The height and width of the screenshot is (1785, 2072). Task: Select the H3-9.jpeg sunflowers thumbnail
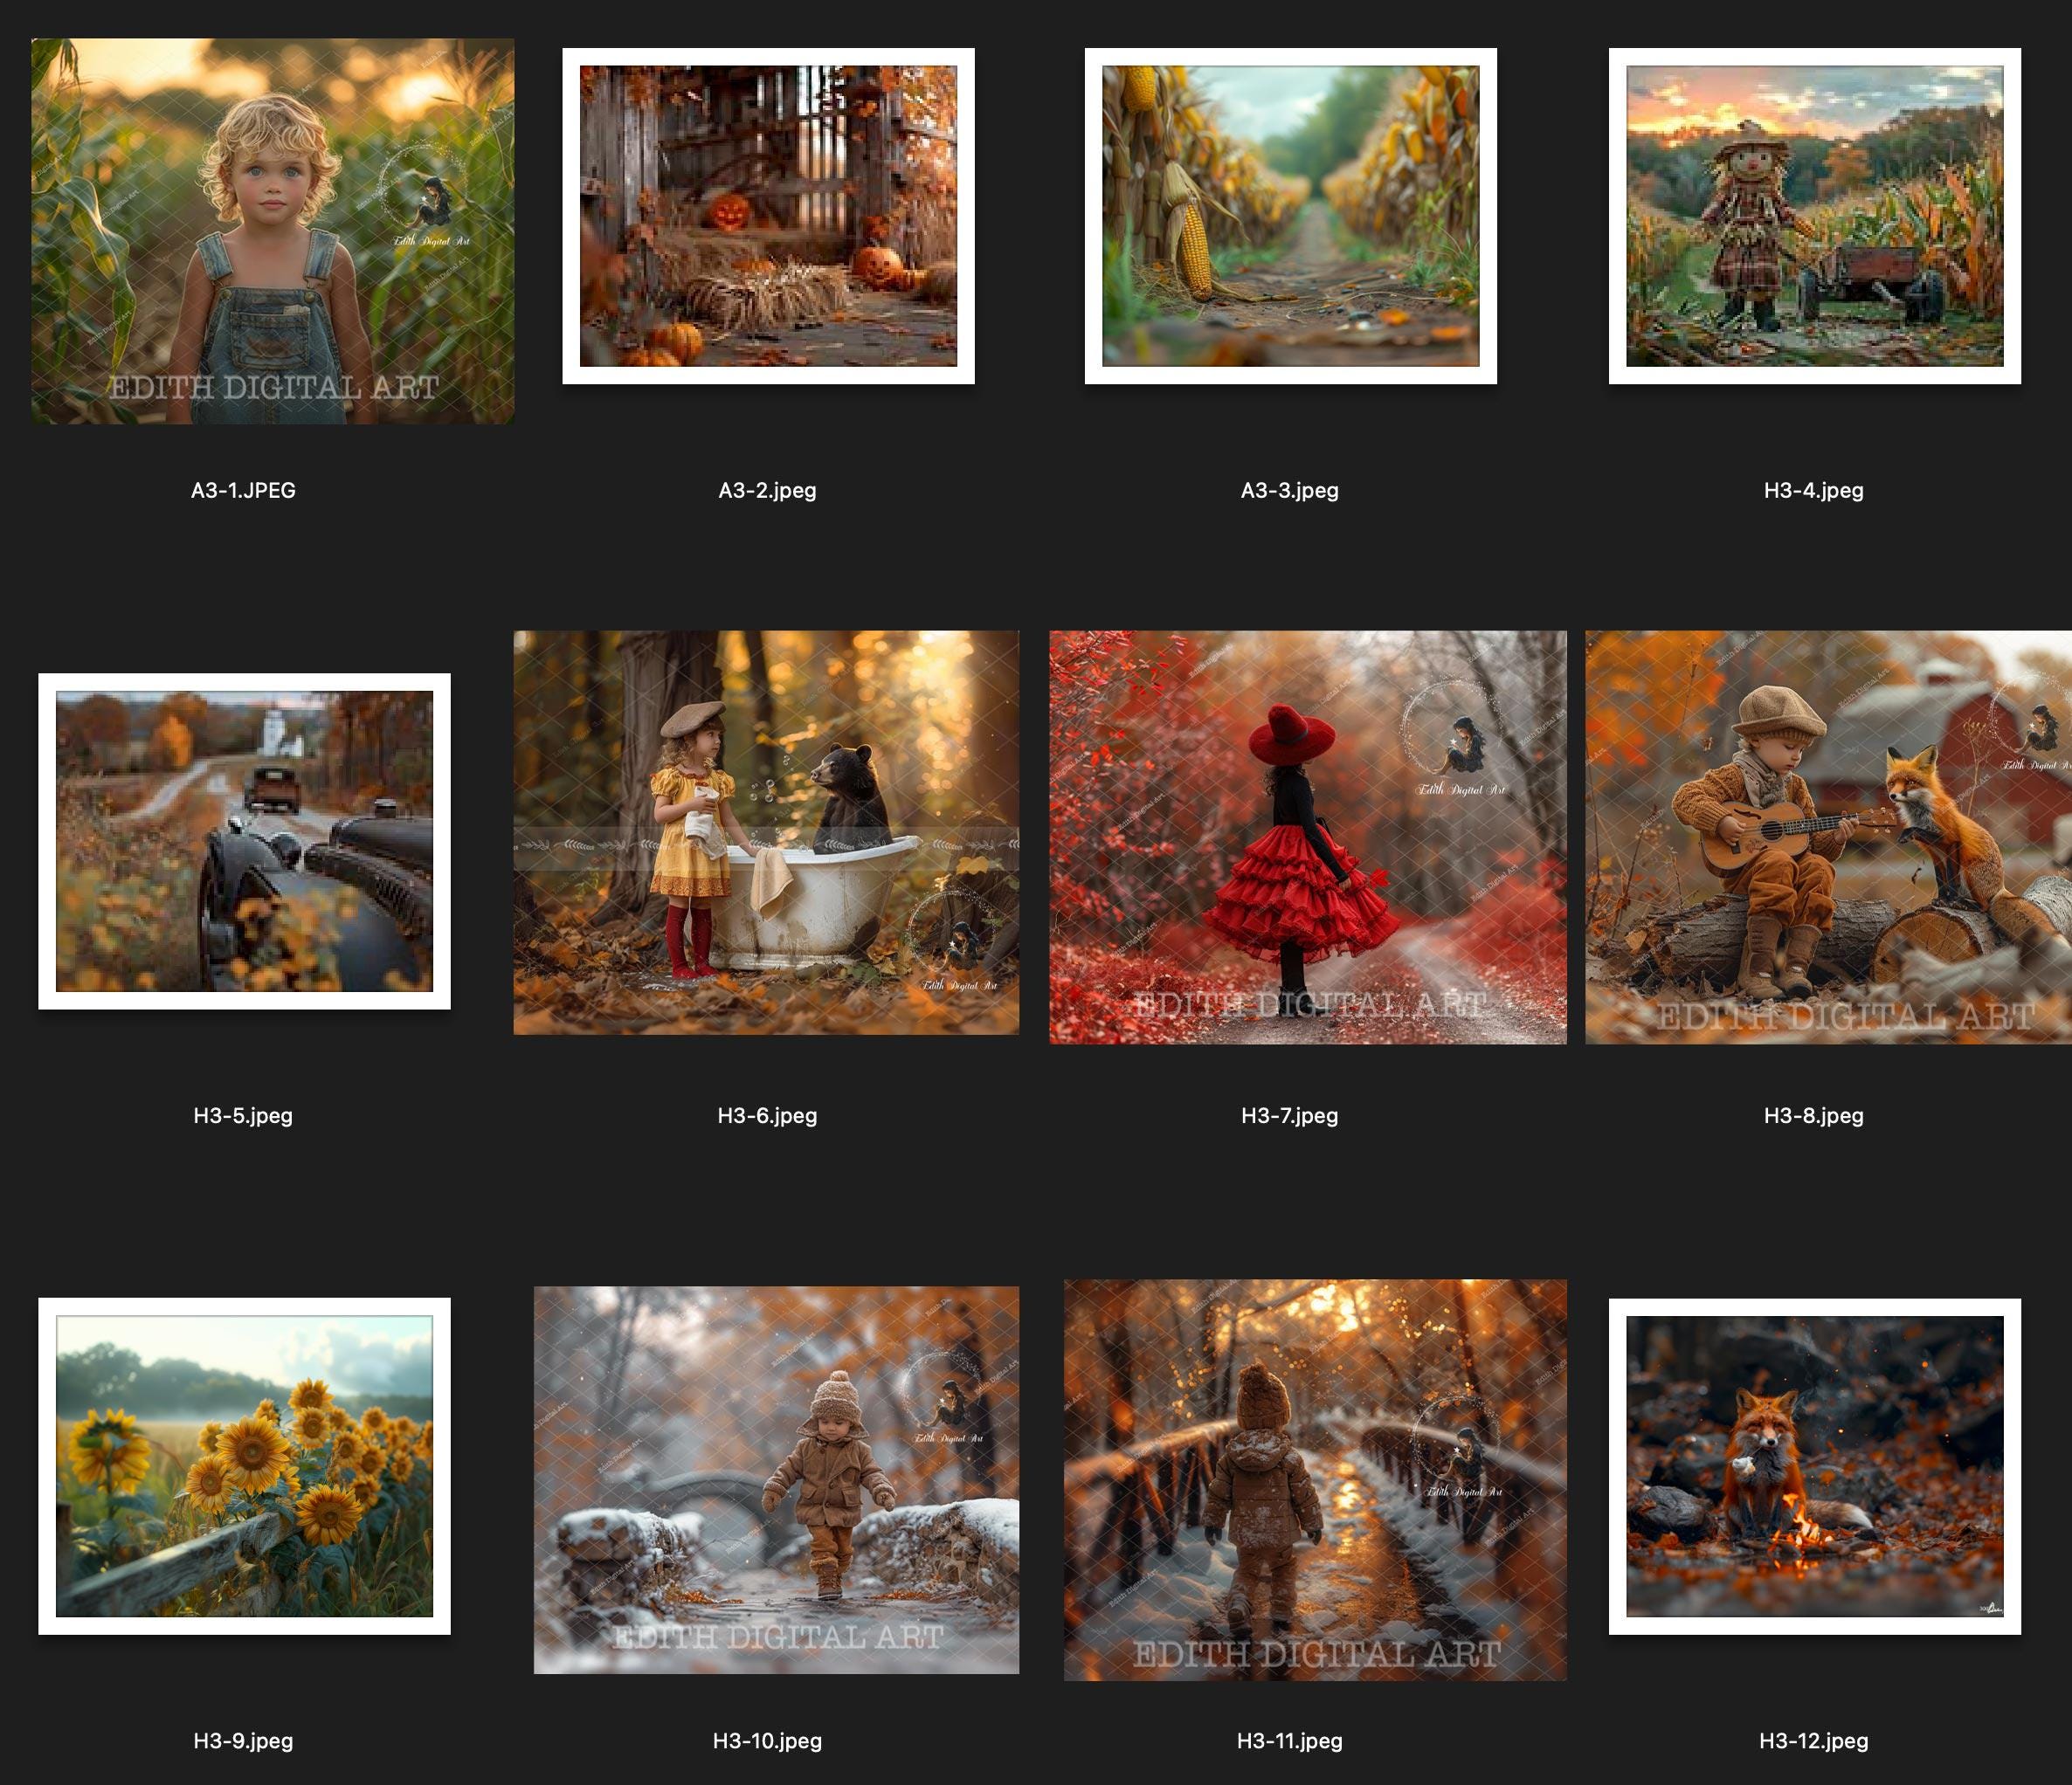[244, 1466]
